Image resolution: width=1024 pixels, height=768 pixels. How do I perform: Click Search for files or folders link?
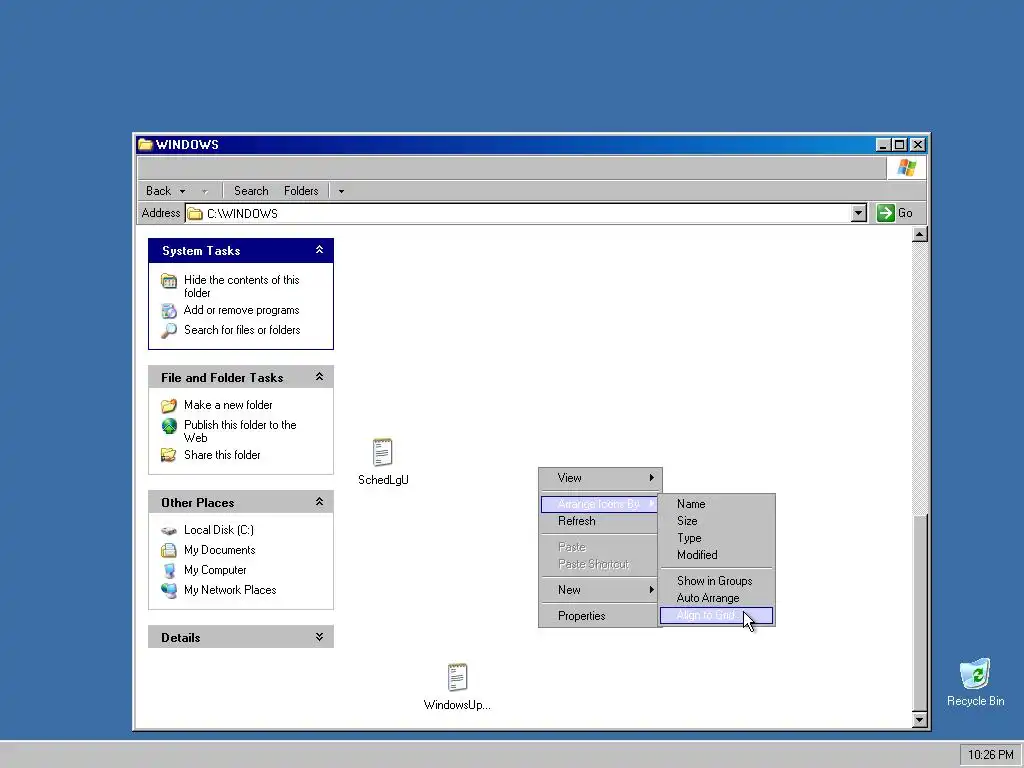[242, 330]
